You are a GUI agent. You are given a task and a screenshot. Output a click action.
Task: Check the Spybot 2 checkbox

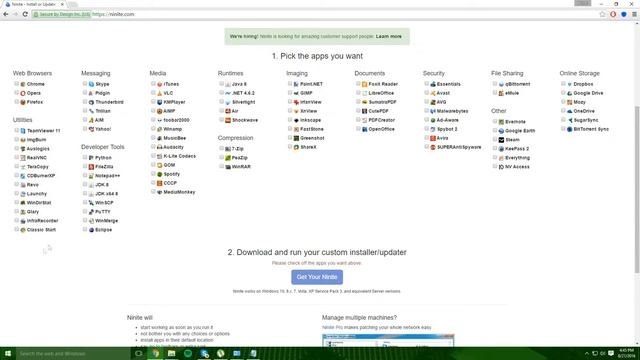(427, 129)
